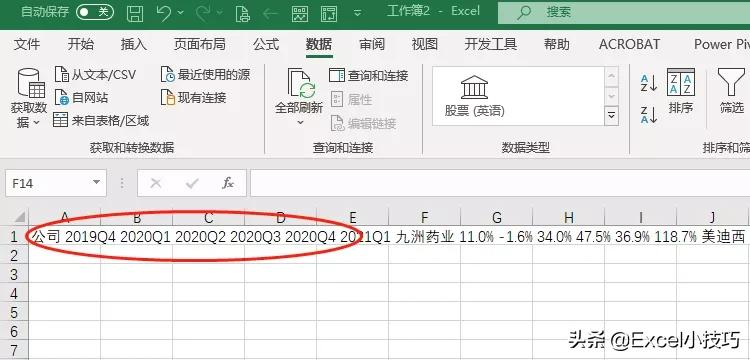Open Customize Quick Access Toolbar dropdown

[357, 13]
